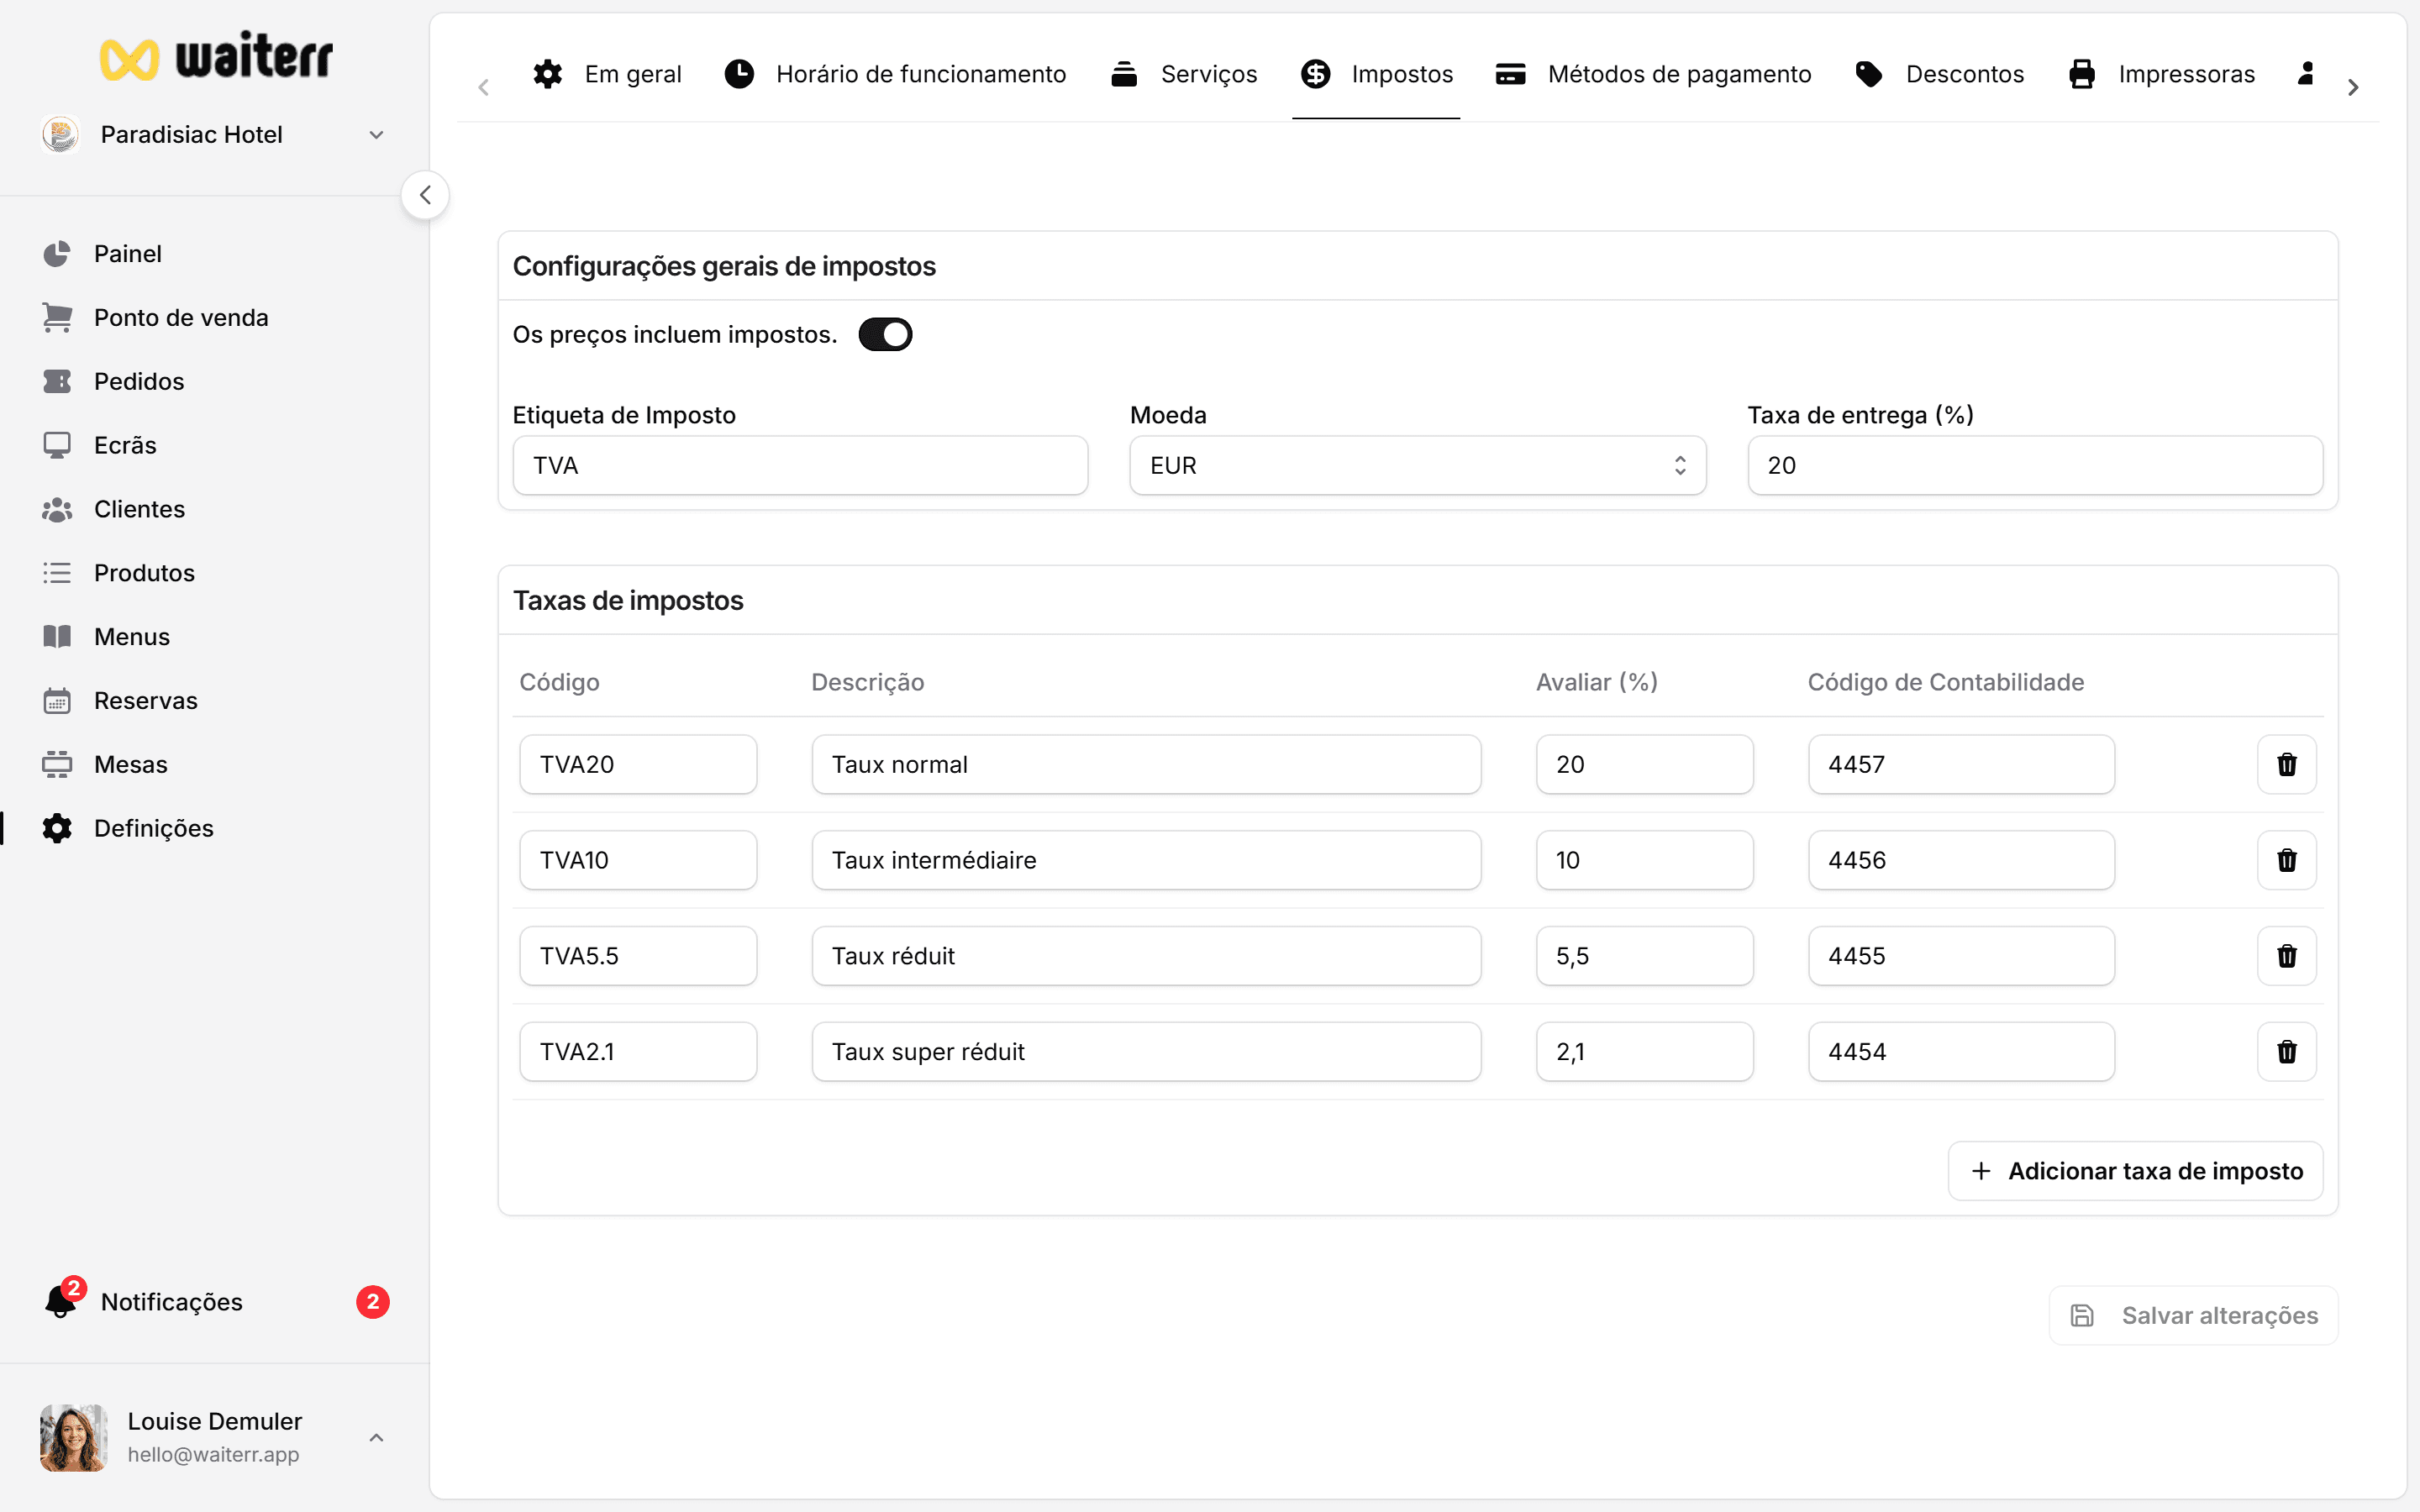2420x1512 pixels.
Task: Delete the TVA5.5 tax row
Action: pyautogui.click(x=2286, y=956)
